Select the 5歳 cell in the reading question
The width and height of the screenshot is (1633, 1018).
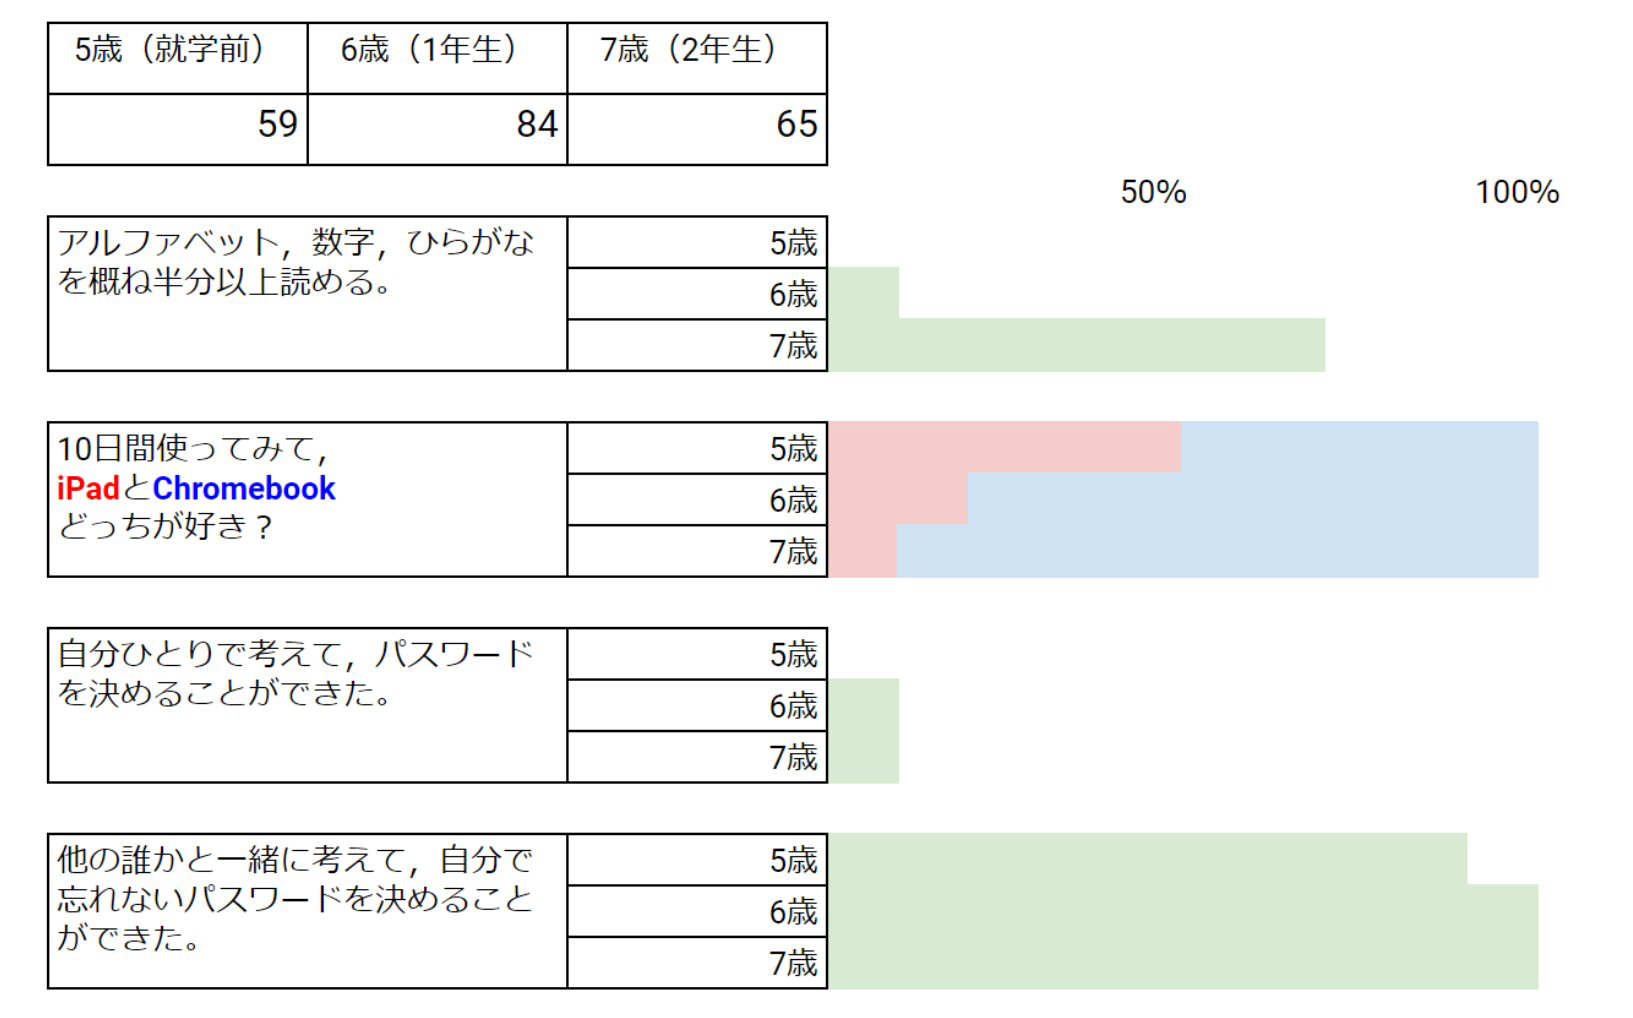tap(697, 242)
